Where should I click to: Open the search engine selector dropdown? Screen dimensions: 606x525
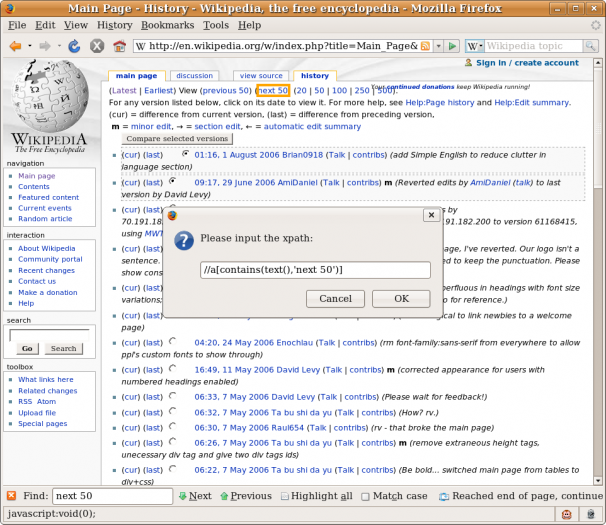pyautogui.click(x=475, y=46)
